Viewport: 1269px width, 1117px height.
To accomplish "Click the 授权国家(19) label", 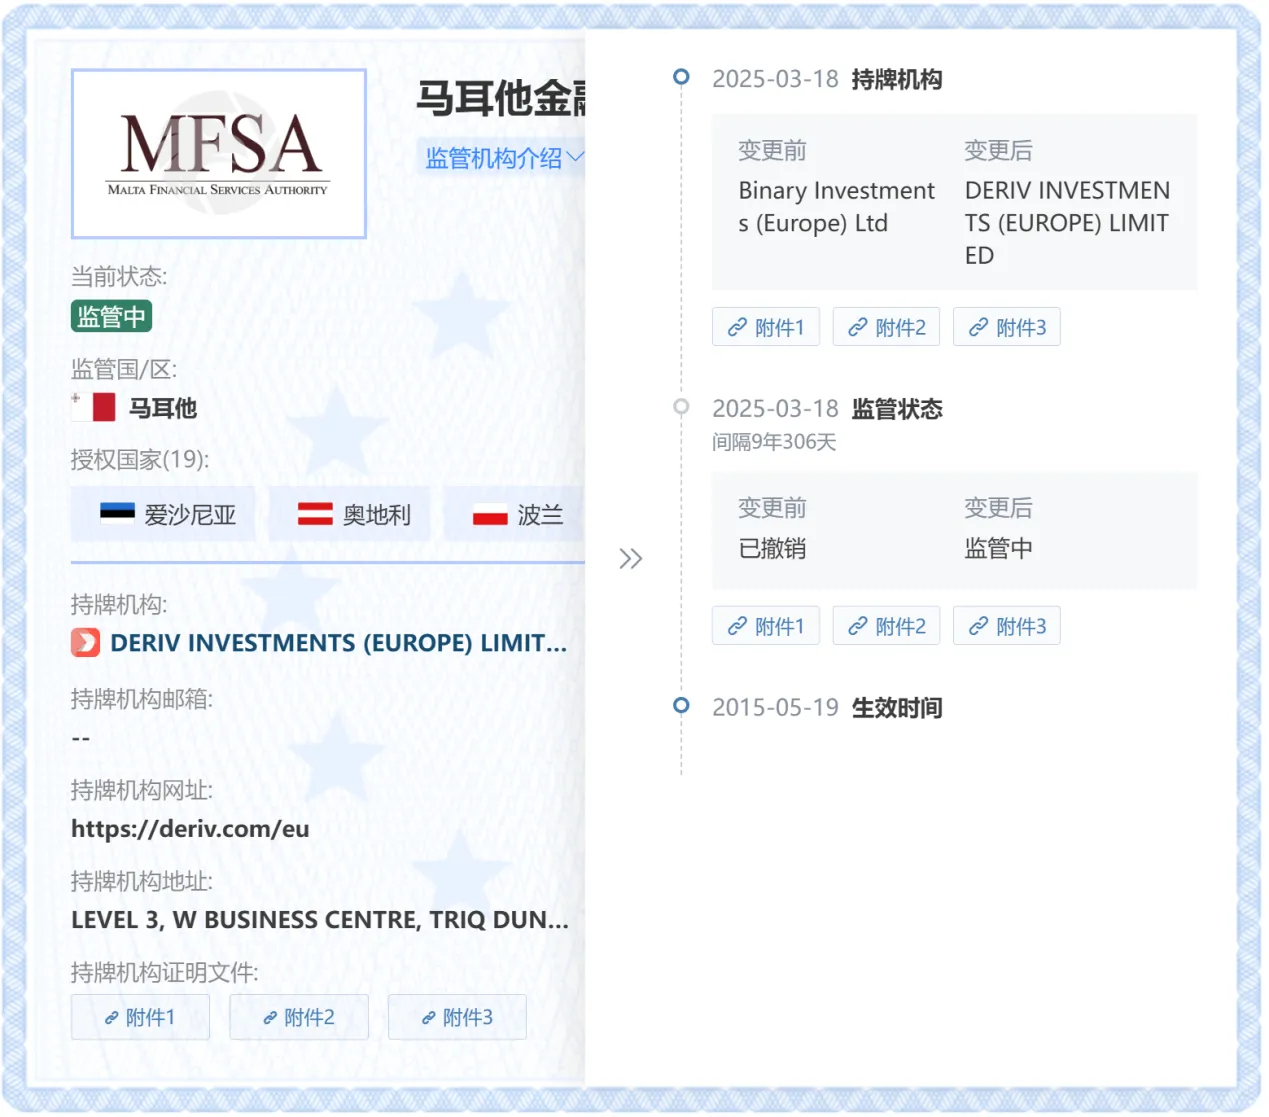I will click(140, 460).
